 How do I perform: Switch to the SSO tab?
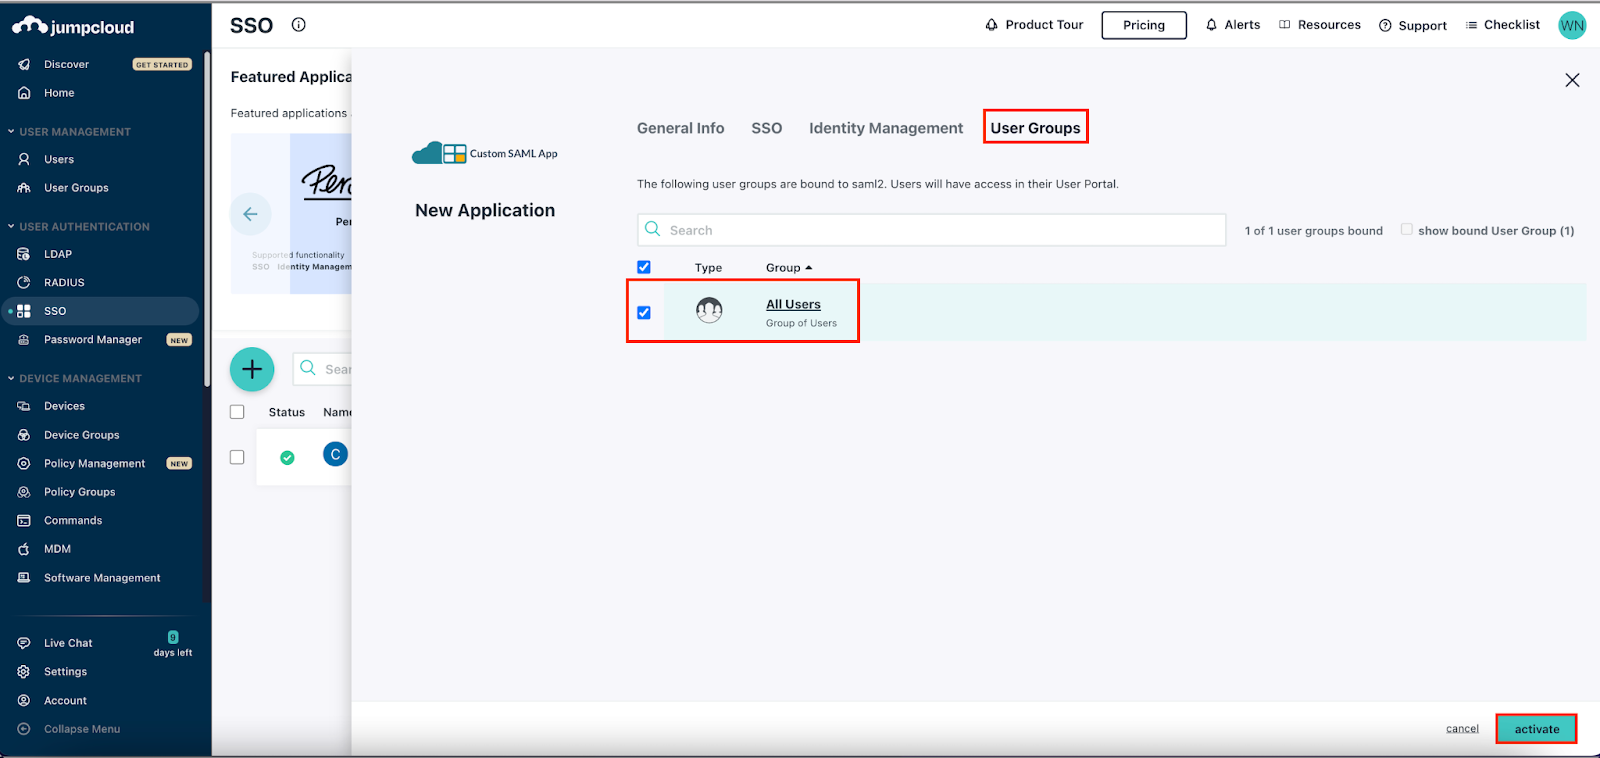click(x=767, y=128)
